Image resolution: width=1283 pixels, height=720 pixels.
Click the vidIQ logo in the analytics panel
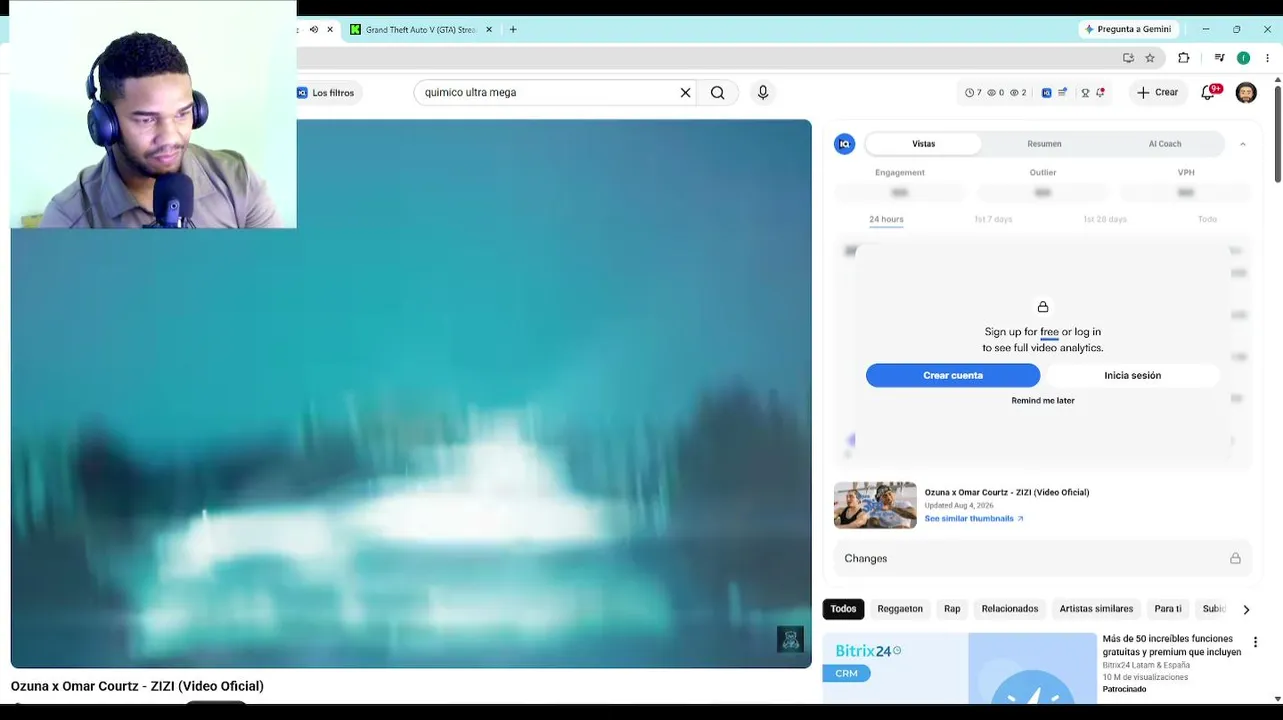[x=845, y=144]
